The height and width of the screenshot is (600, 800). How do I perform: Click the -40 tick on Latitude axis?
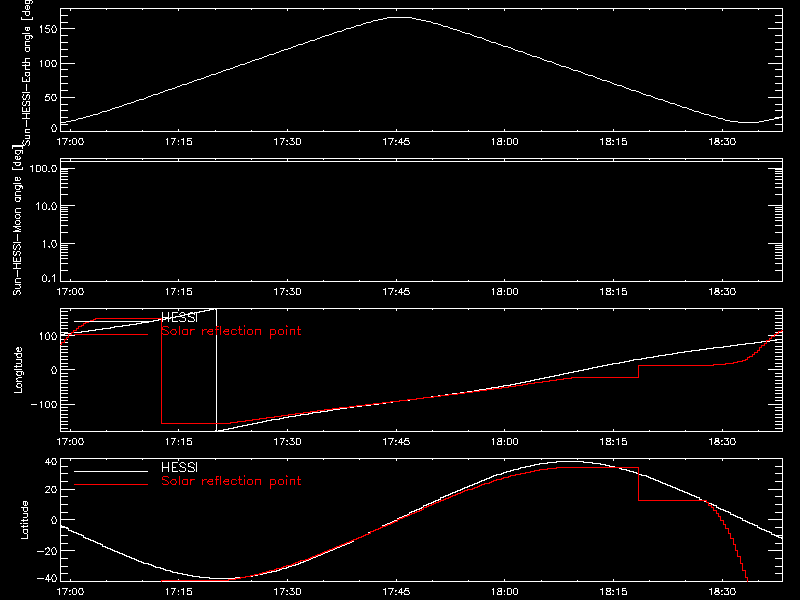point(47,579)
